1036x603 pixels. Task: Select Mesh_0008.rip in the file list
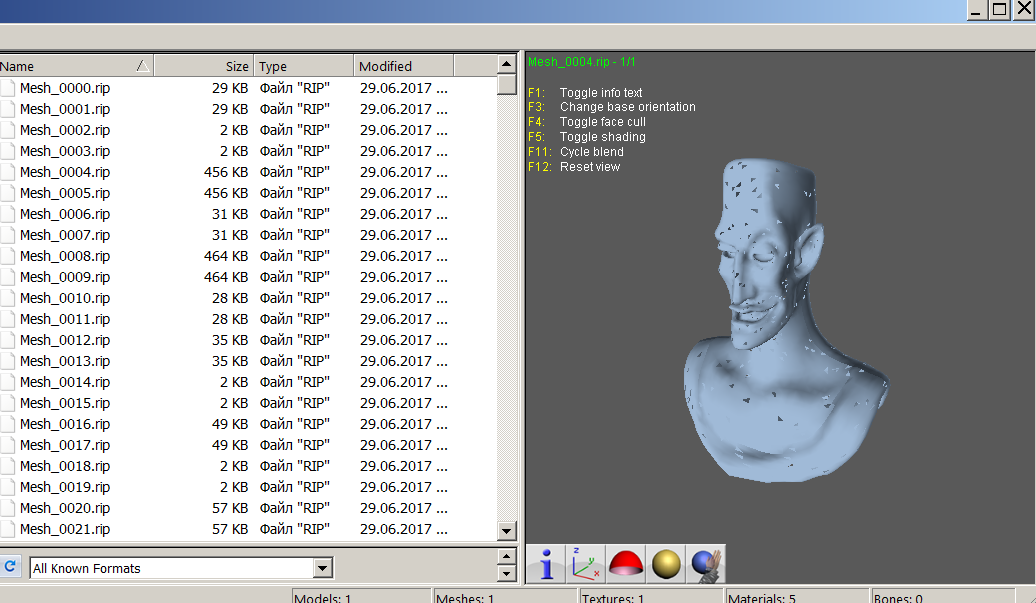[65, 256]
